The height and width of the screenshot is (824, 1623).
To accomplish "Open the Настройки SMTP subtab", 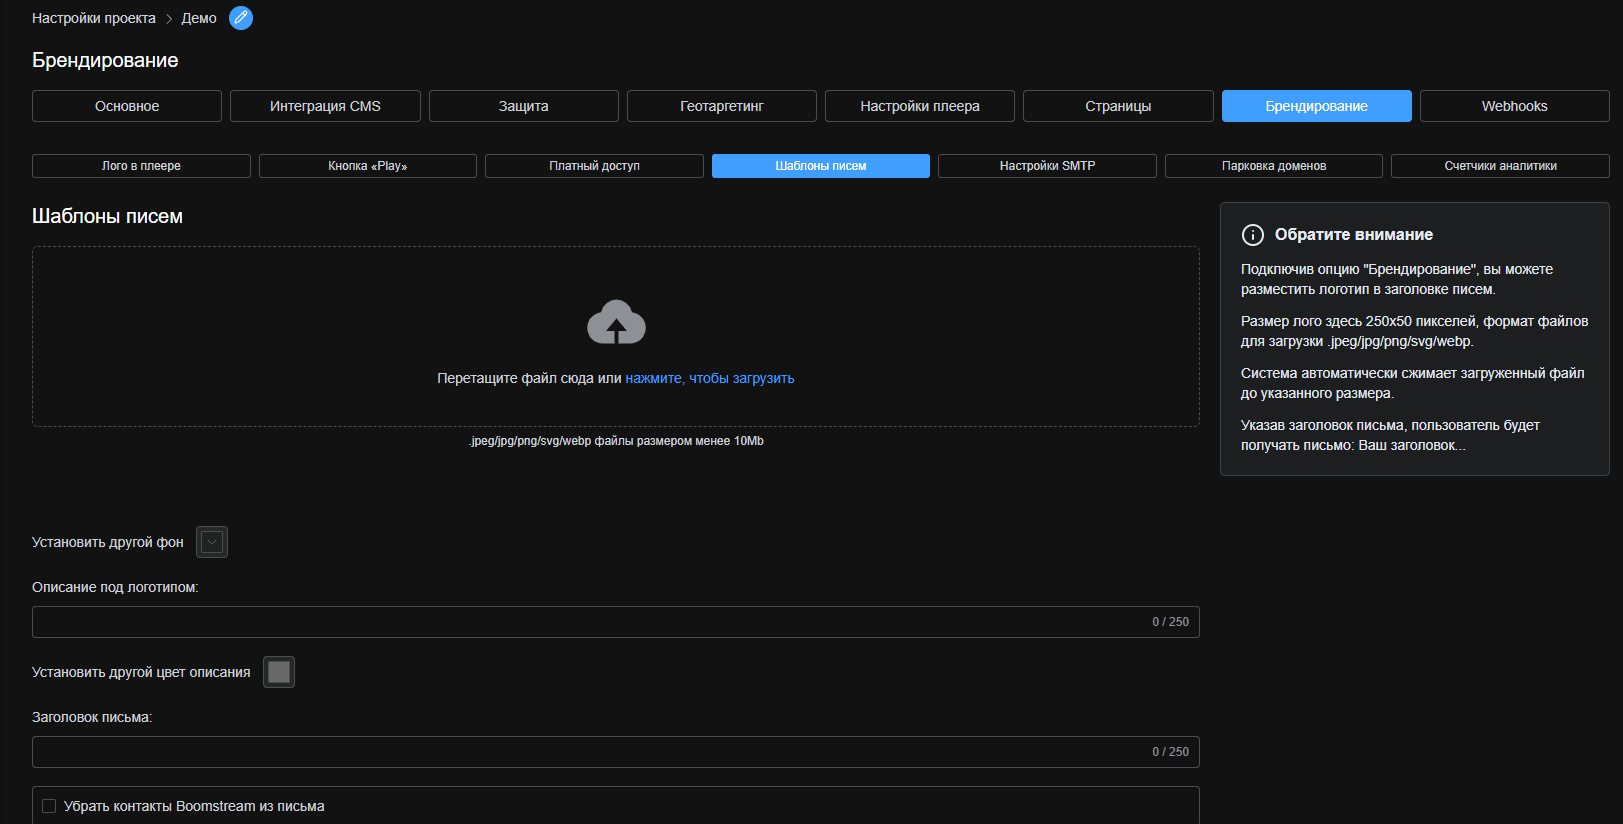I will (1047, 166).
